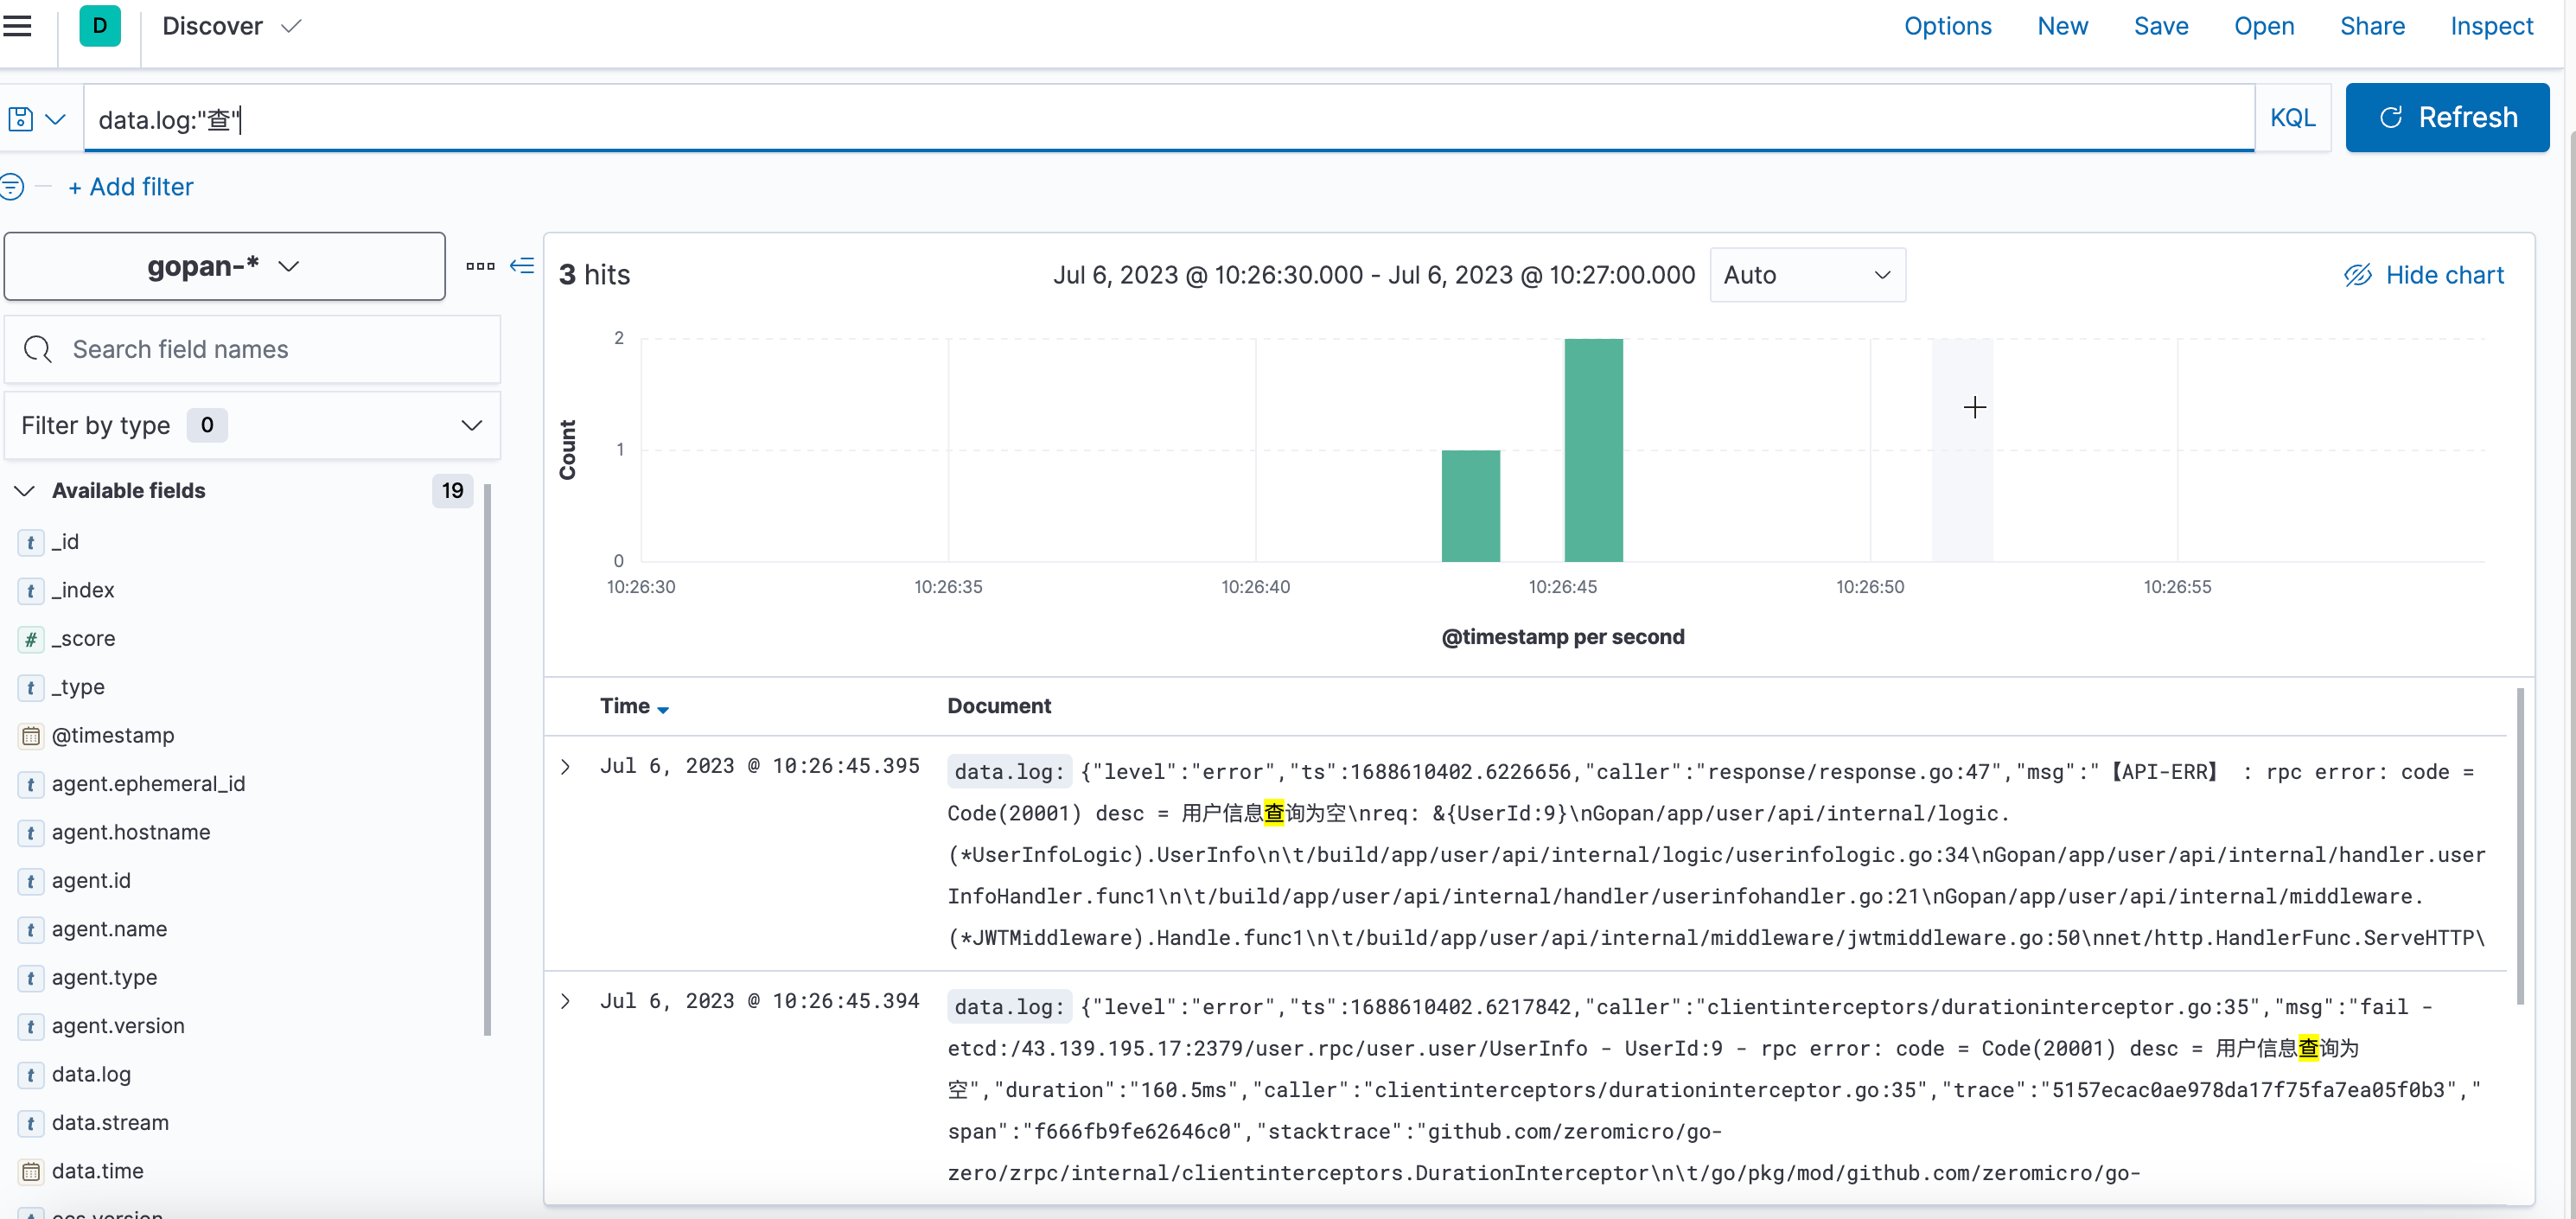Click the @timestamp date field icon
The image size is (2576, 1219).
point(31,736)
